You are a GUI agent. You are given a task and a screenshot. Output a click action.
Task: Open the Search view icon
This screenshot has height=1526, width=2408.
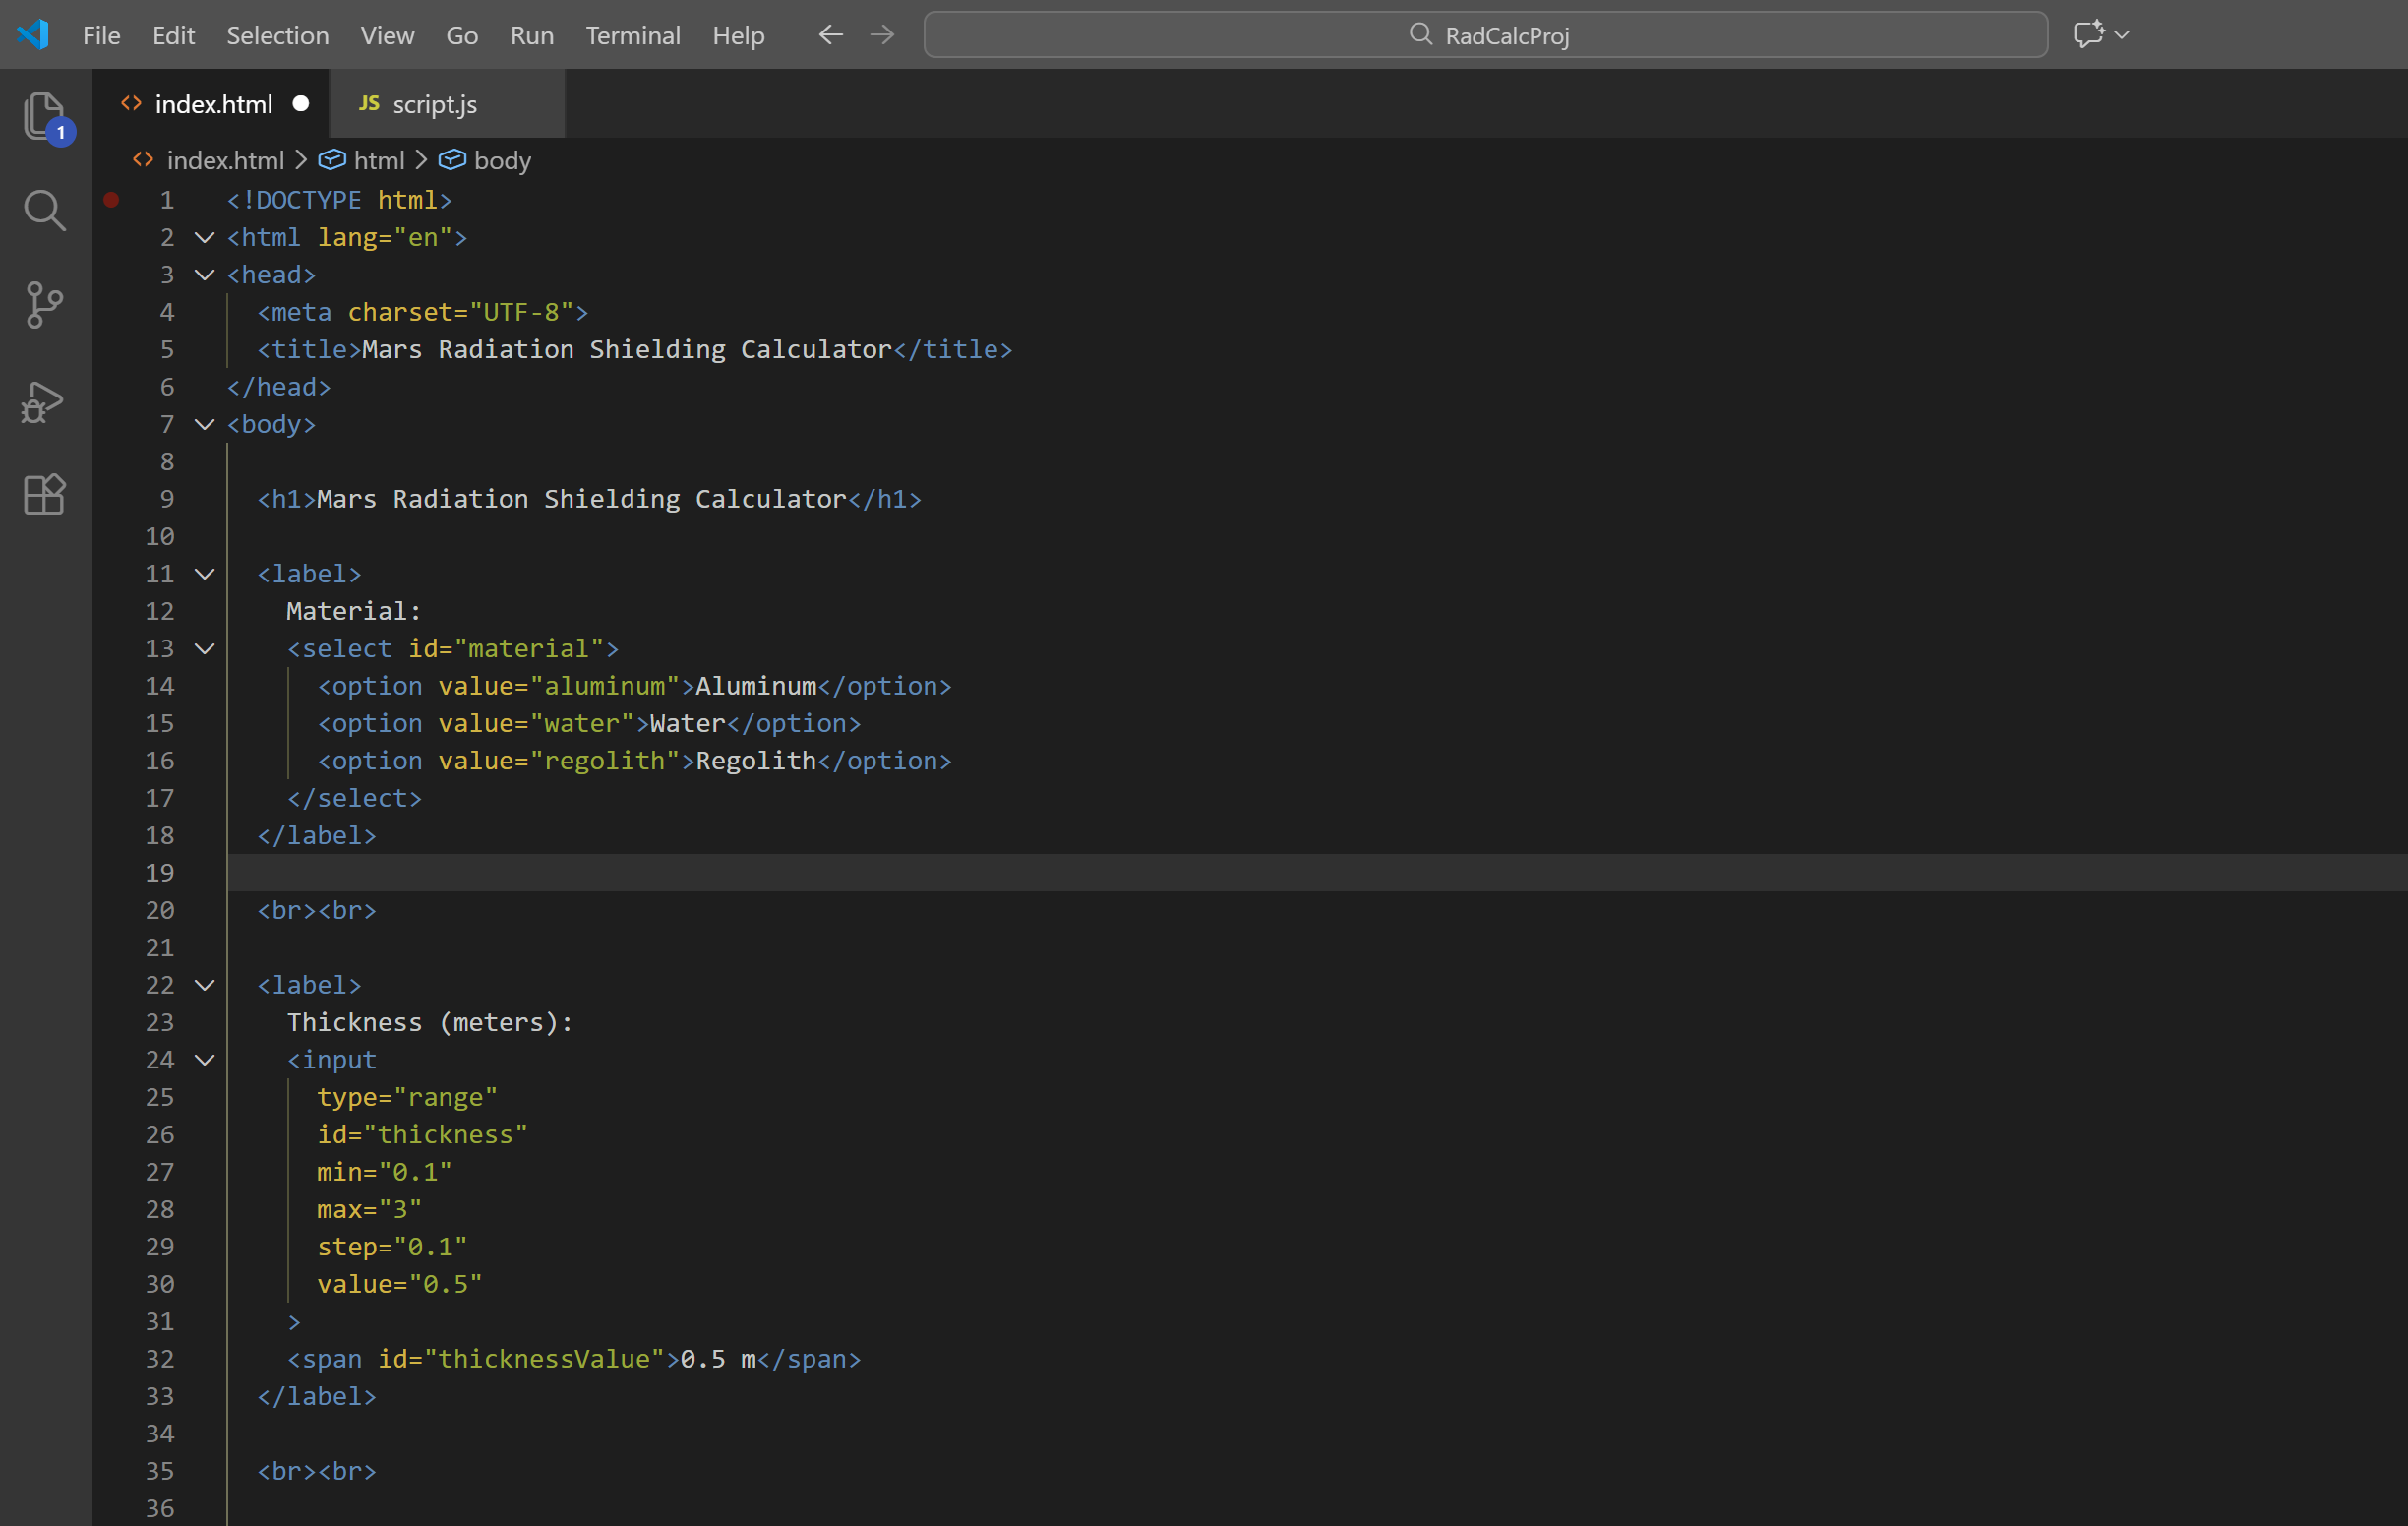click(44, 210)
